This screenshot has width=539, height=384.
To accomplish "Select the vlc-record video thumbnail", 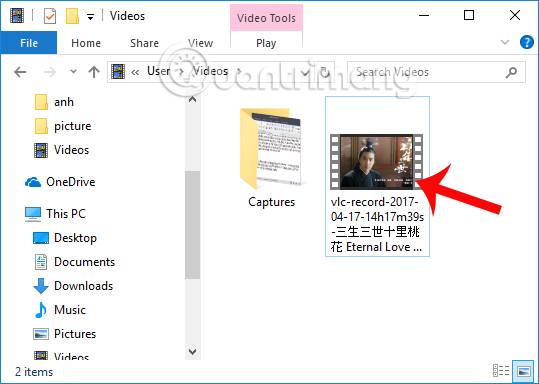I will [377, 162].
